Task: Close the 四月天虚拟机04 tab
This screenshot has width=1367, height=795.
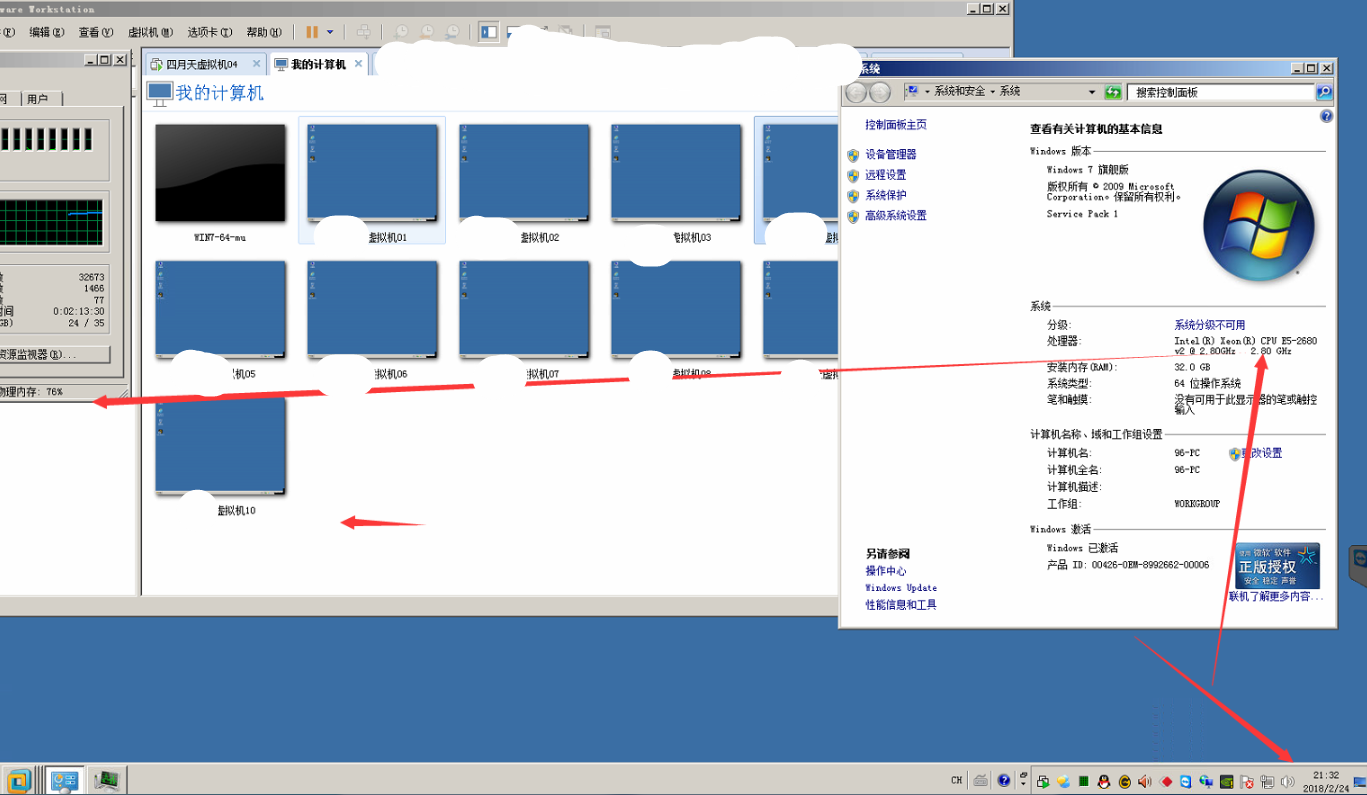Action: point(256,64)
